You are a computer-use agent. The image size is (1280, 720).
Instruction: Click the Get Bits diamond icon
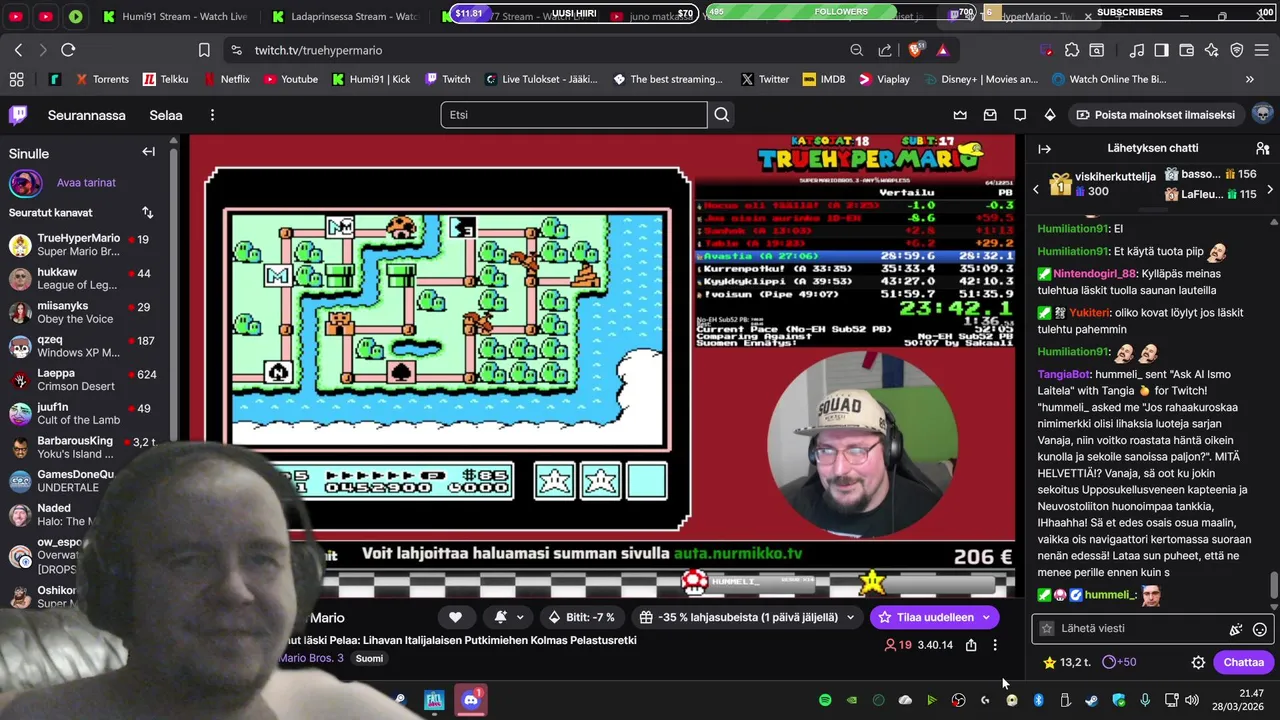coord(1050,115)
